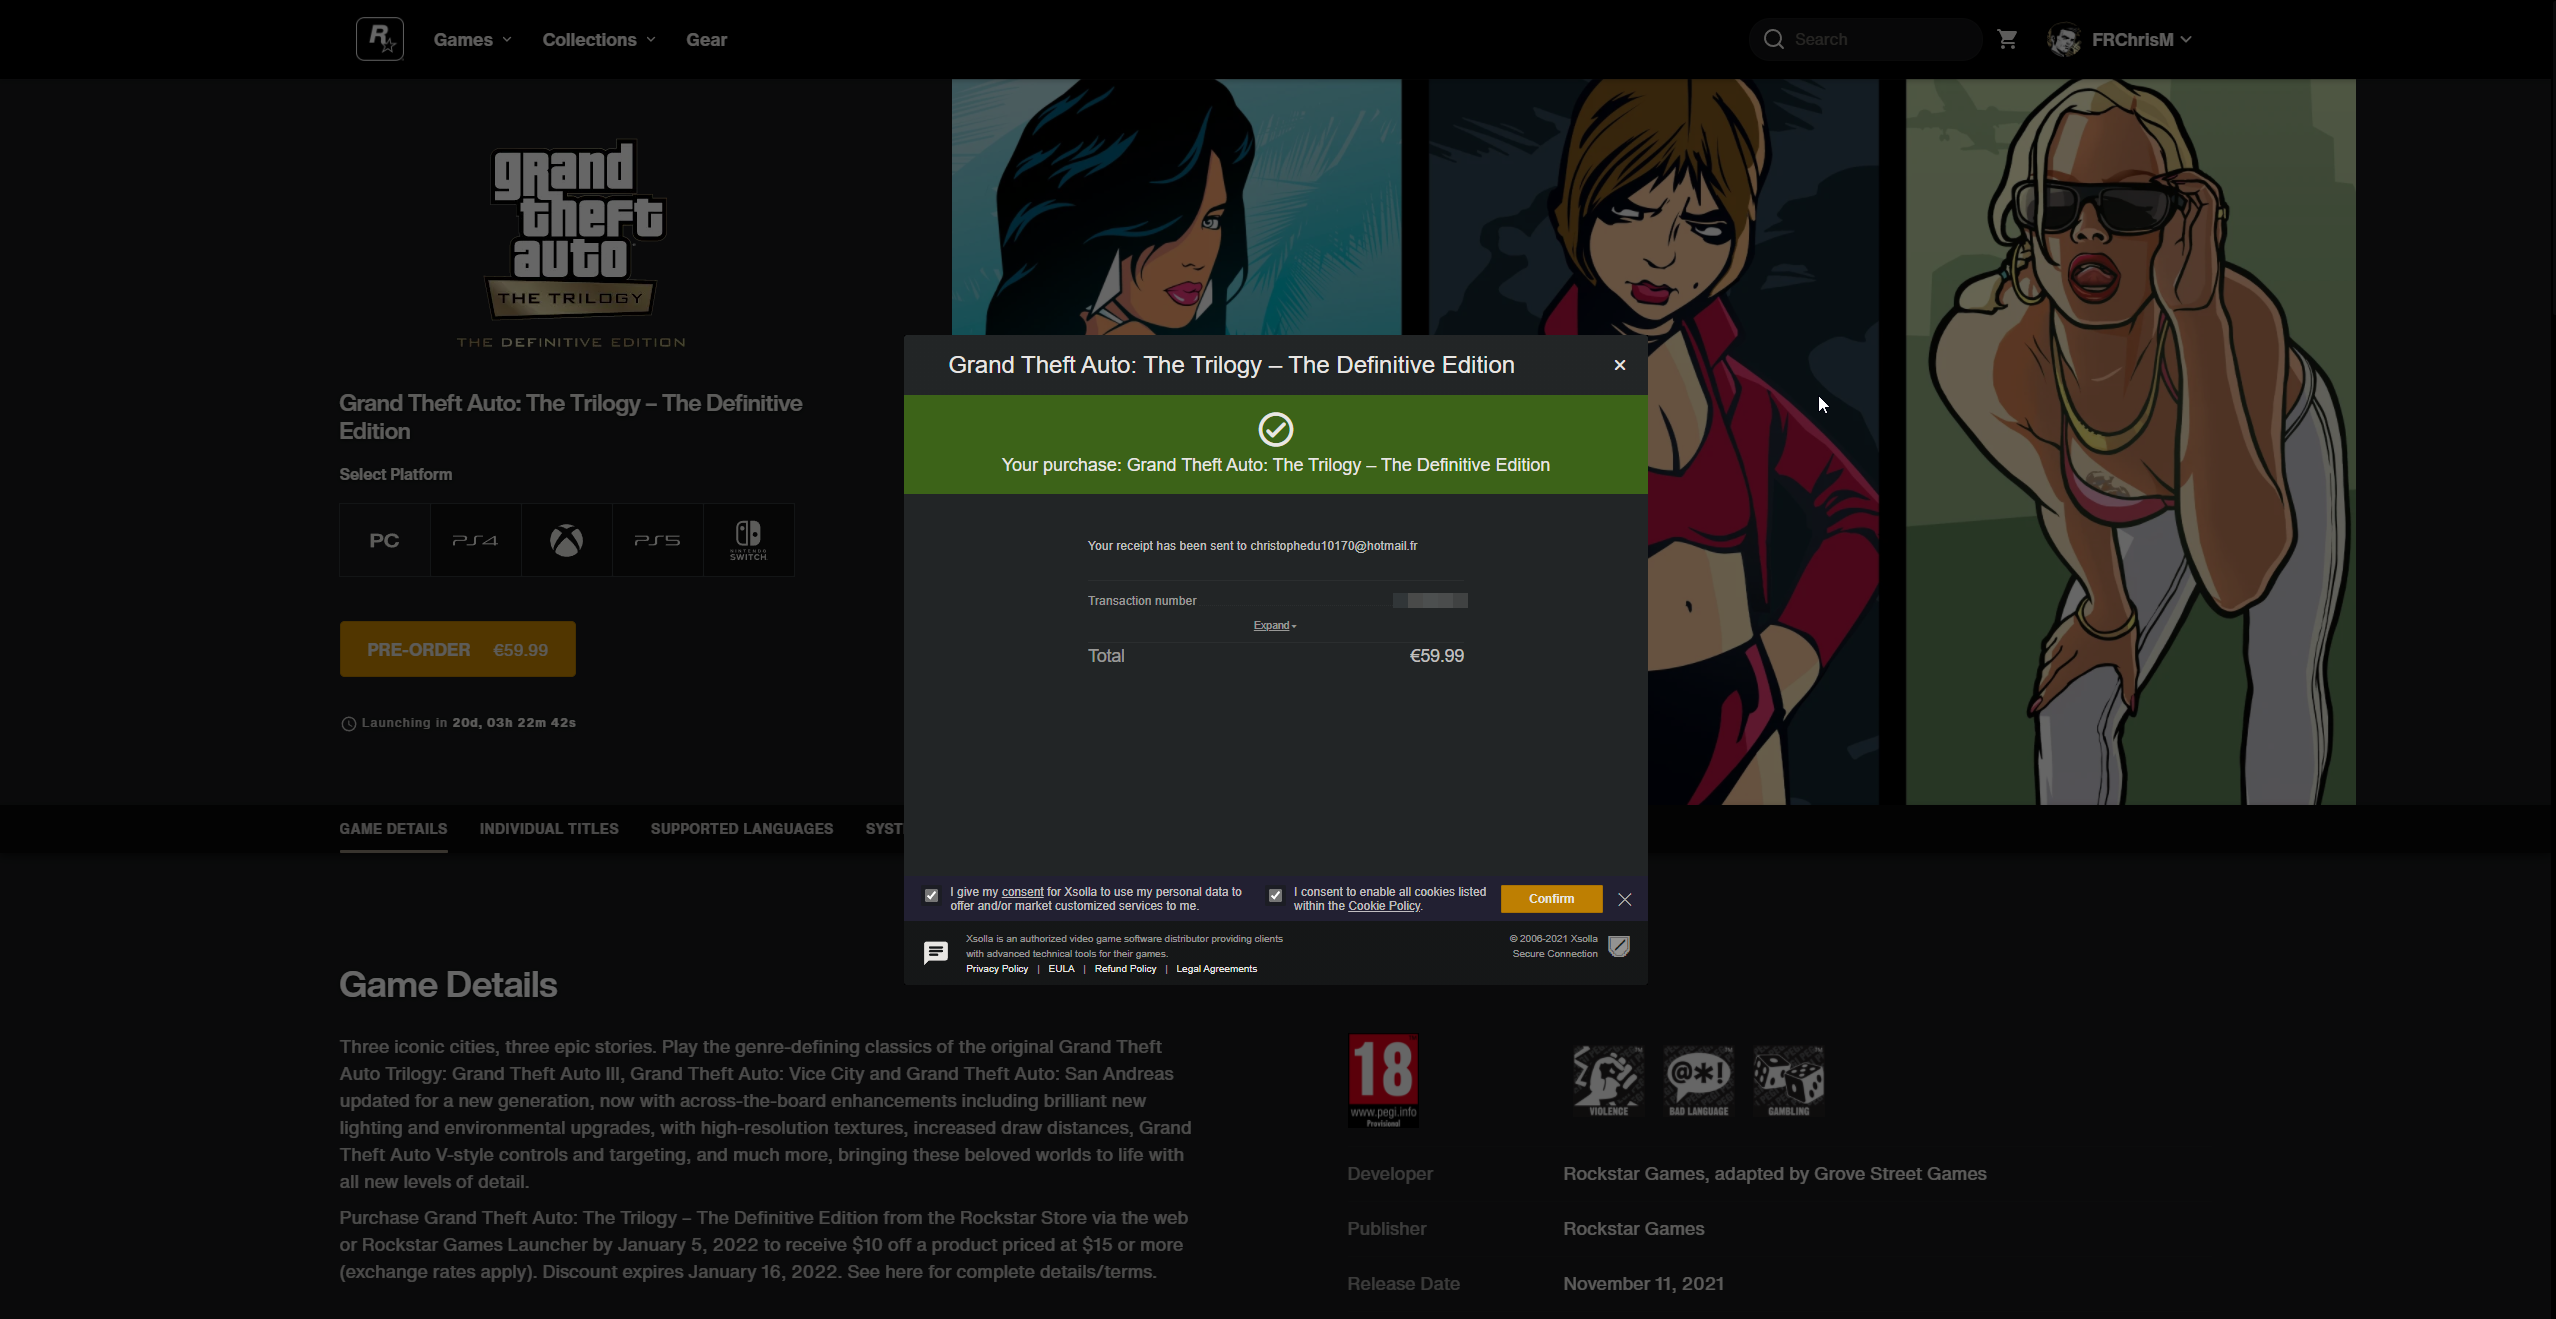Open the Gear menu item

tap(706, 40)
